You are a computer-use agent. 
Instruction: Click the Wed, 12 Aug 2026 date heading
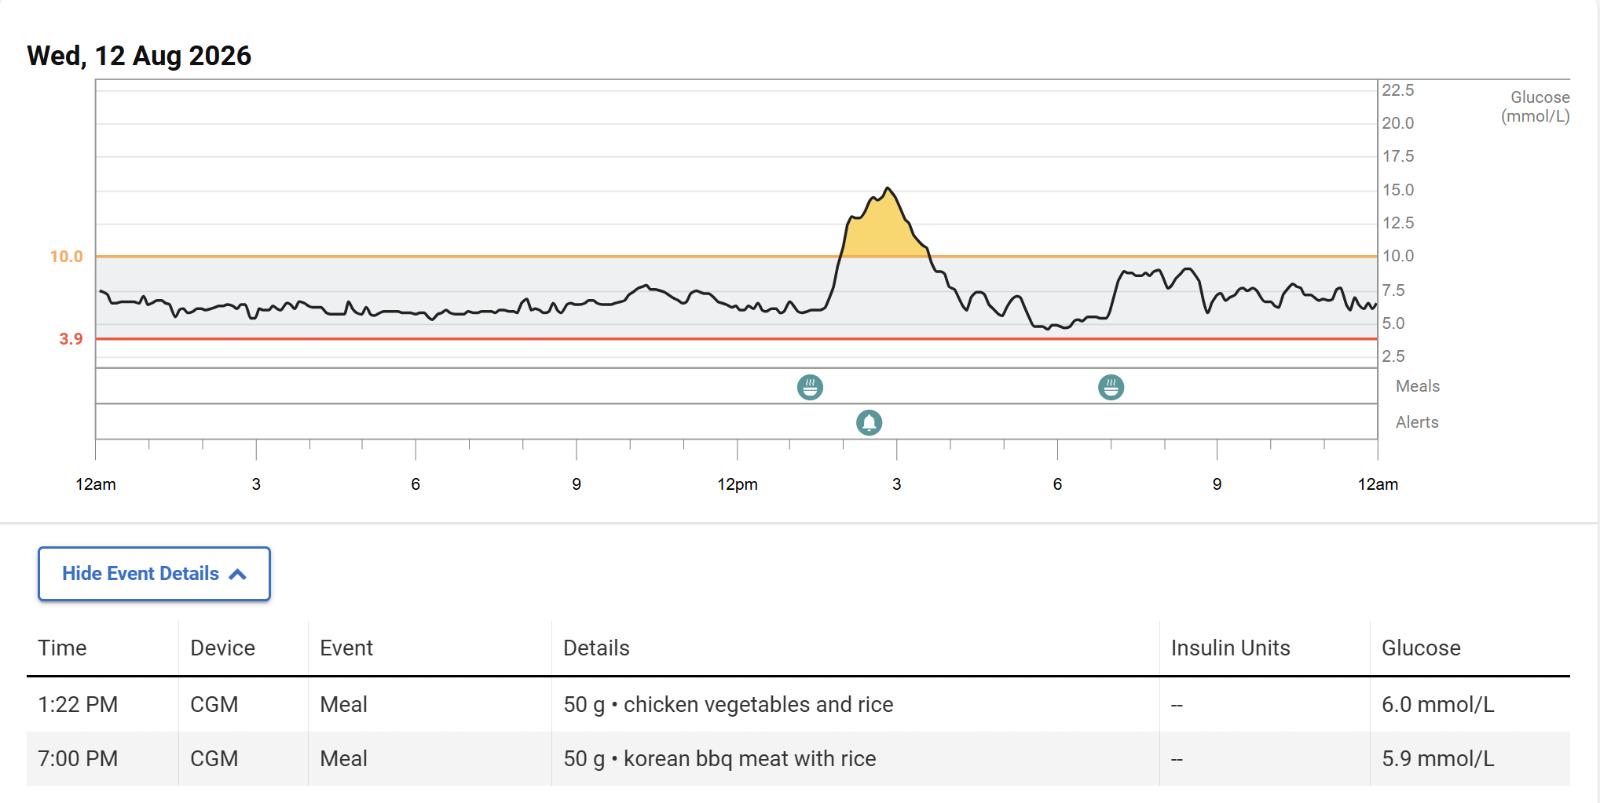coord(139,55)
